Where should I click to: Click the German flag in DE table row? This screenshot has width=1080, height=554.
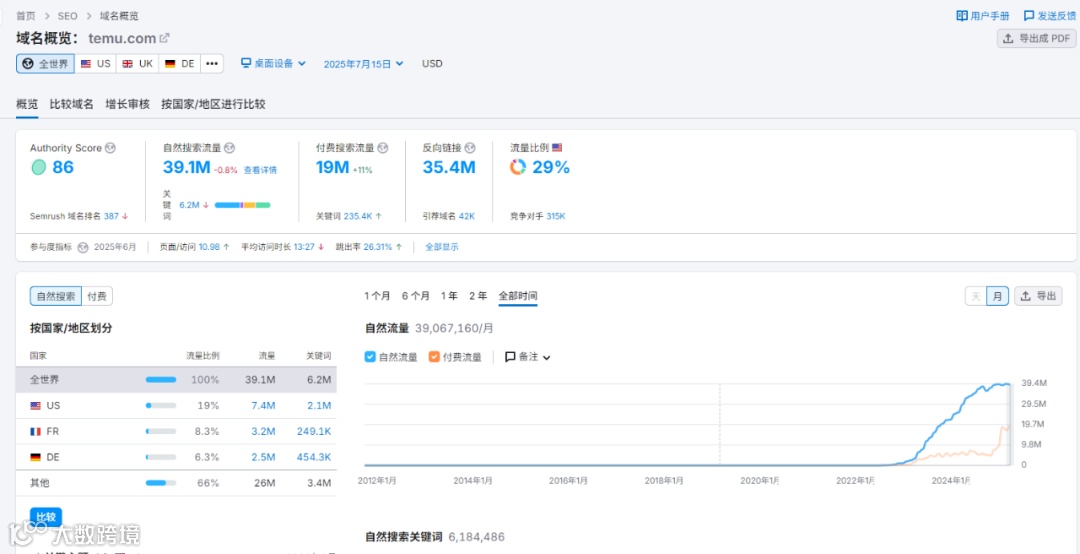point(36,458)
